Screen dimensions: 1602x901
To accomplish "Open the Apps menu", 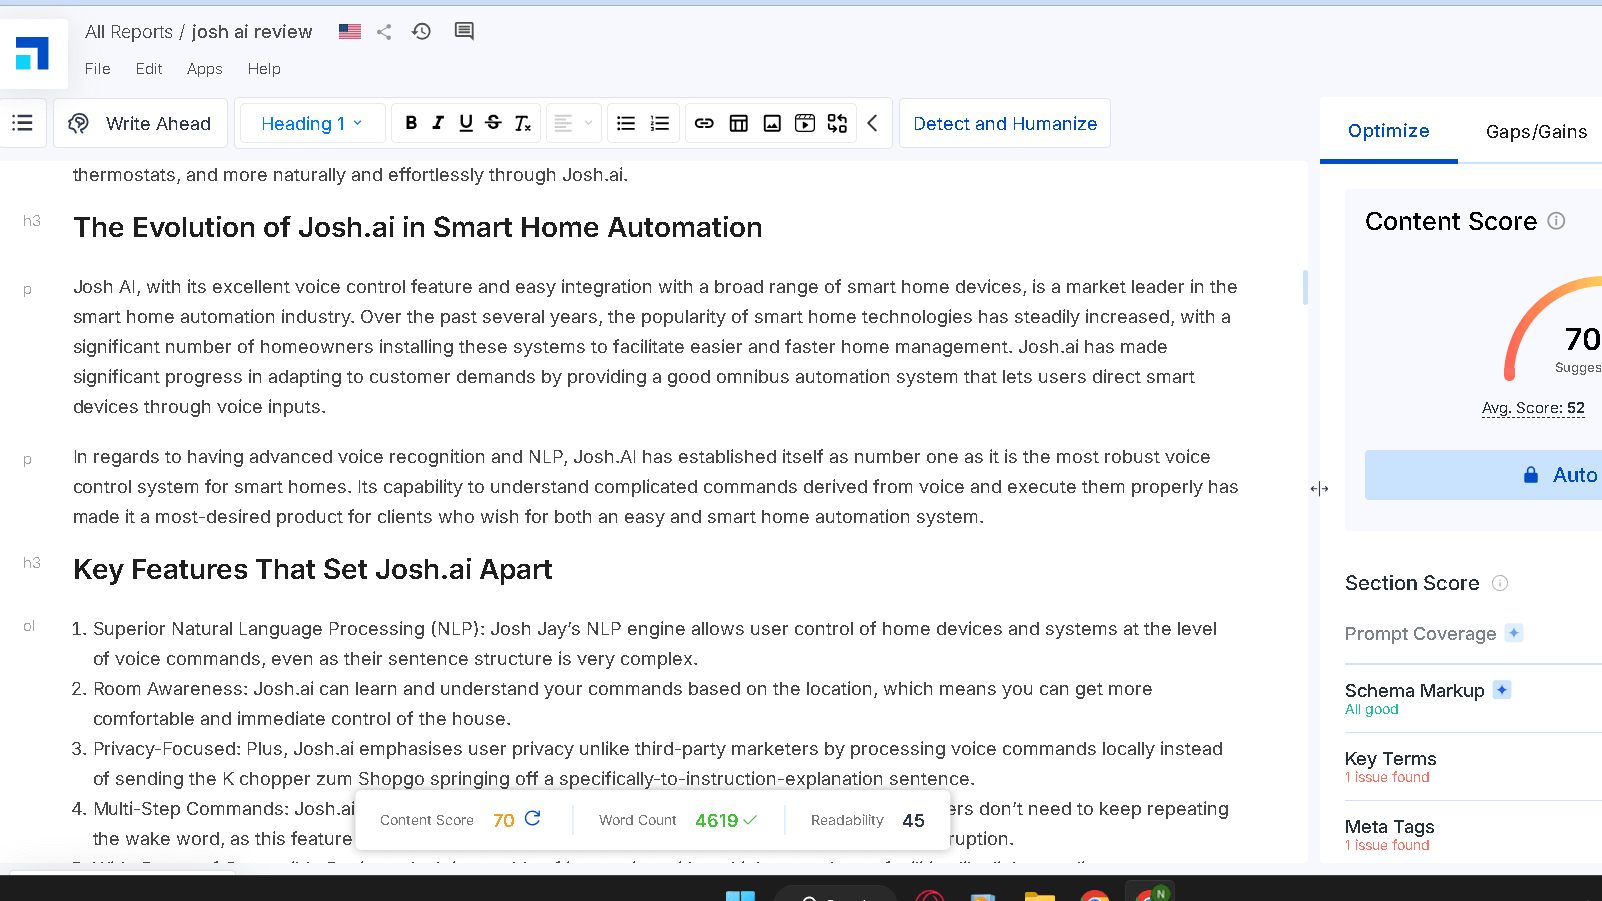I will [x=204, y=68].
